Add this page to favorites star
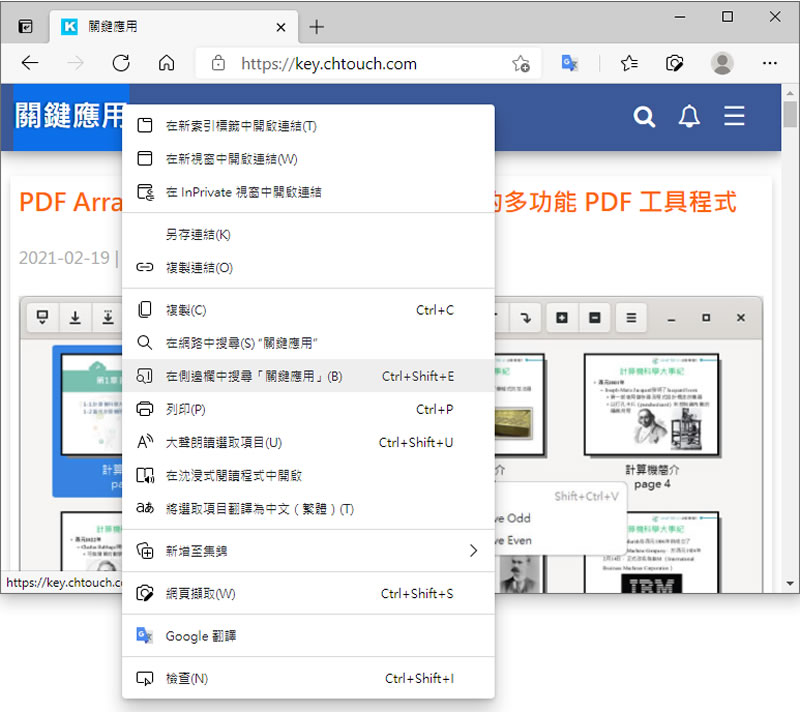The width and height of the screenshot is (800, 712). click(x=521, y=63)
